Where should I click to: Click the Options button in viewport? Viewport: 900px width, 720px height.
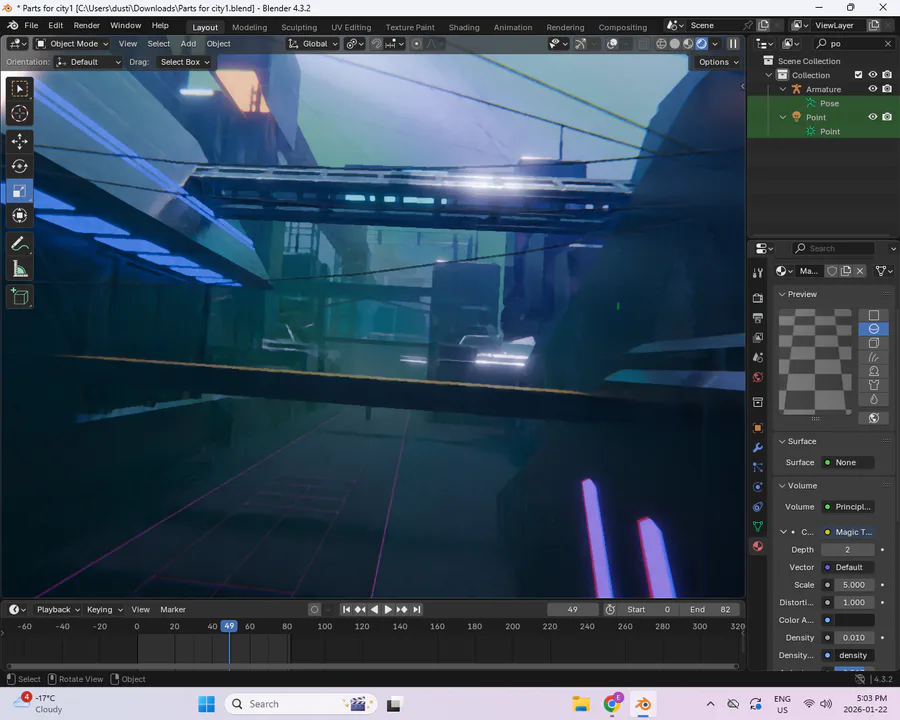point(718,62)
